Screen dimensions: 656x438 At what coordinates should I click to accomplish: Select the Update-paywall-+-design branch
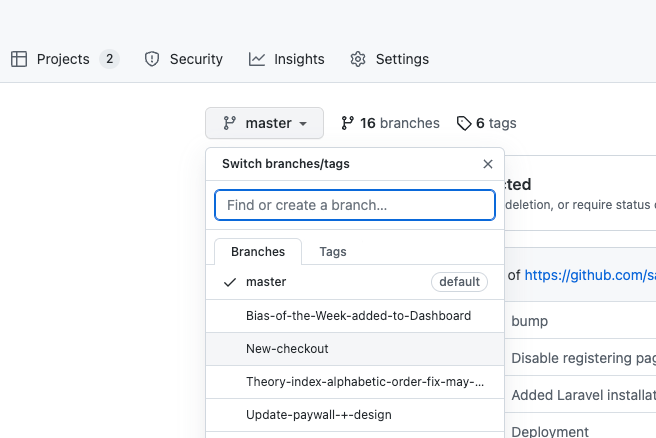click(355, 415)
